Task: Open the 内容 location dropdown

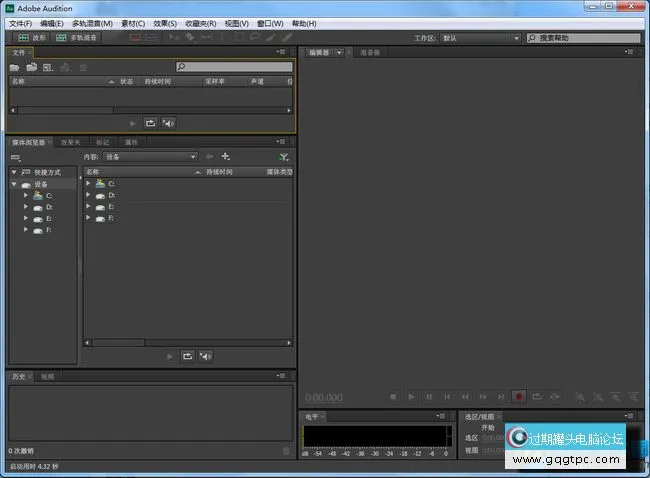Action: (x=151, y=157)
